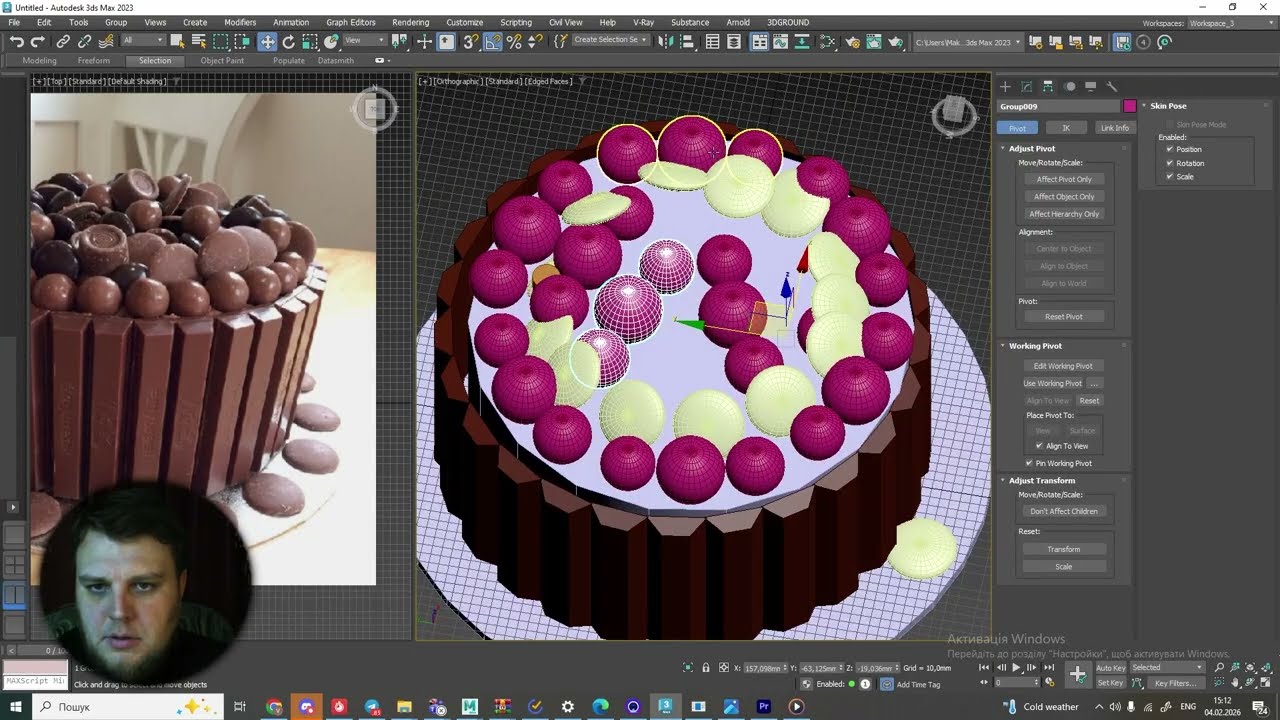The height and width of the screenshot is (720, 1280).
Task: Collapse the Working Pivot rollout
Action: (1035, 346)
